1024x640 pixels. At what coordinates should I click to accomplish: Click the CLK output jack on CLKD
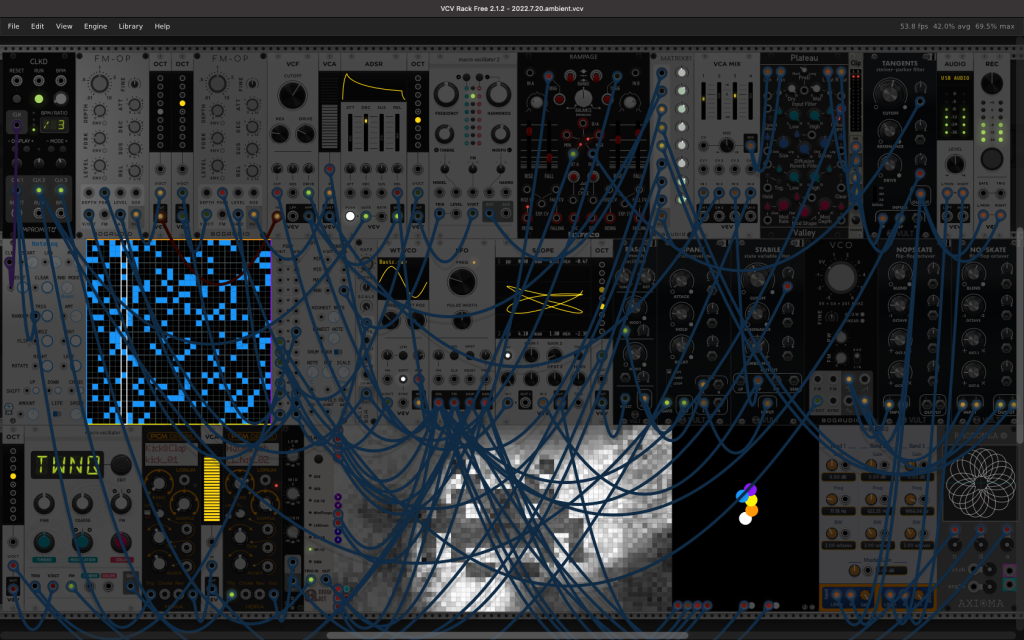(x=16, y=124)
